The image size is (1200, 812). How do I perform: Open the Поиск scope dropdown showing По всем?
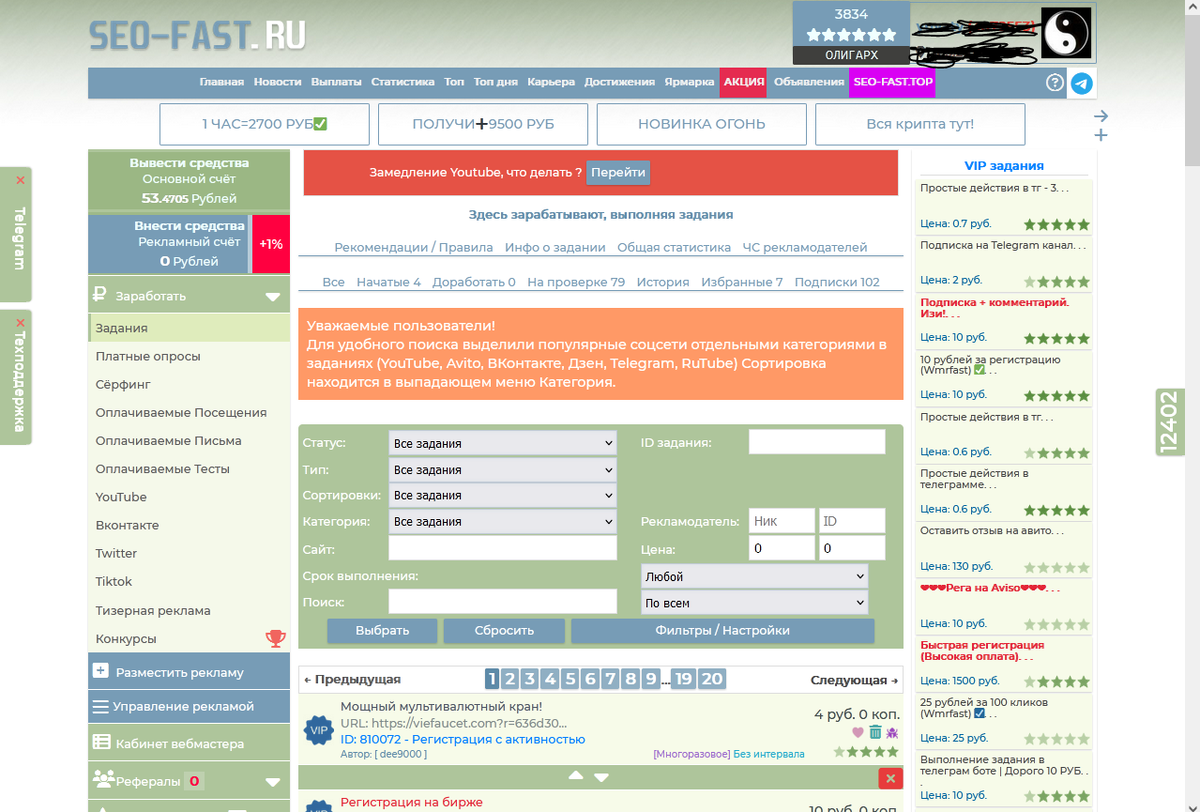(x=754, y=603)
